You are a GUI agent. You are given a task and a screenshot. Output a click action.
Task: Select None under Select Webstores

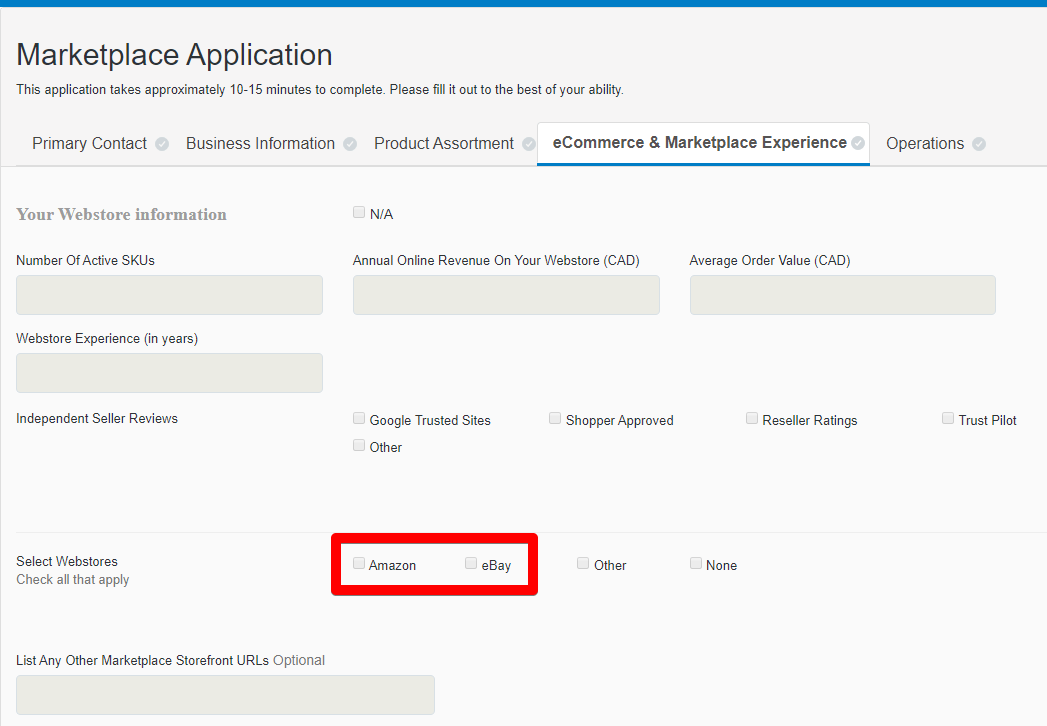[x=695, y=562]
